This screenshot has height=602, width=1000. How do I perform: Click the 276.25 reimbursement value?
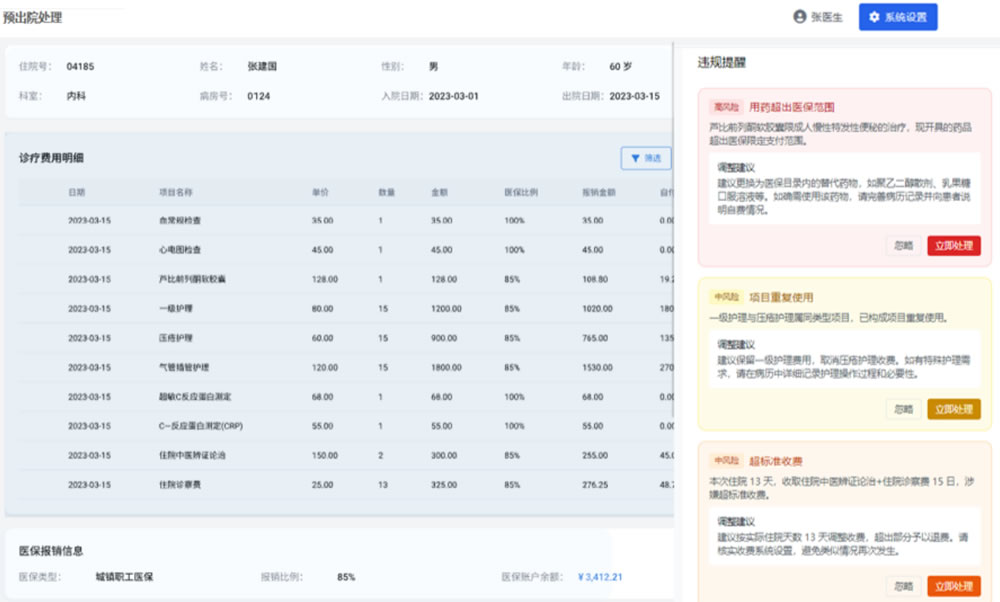pos(595,485)
